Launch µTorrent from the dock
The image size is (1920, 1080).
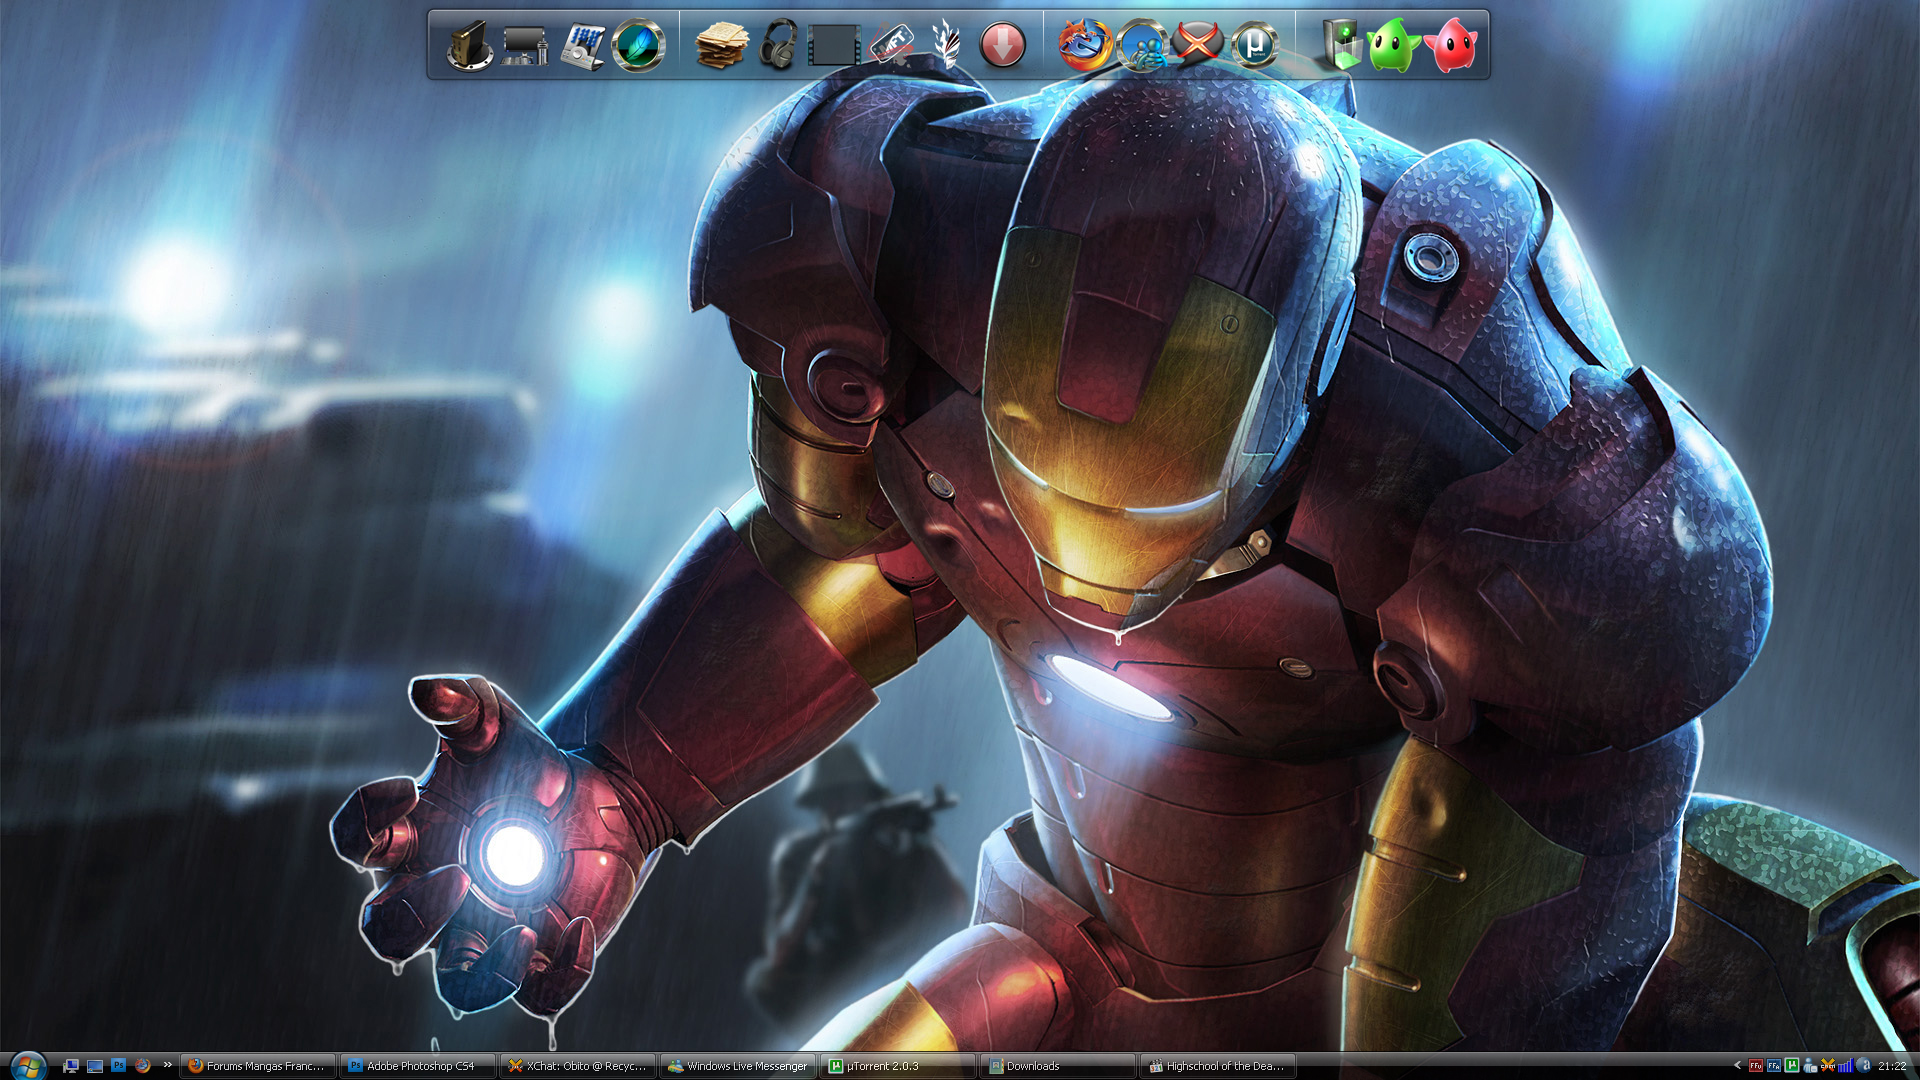pyautogui.click(x=1254, y=46)
